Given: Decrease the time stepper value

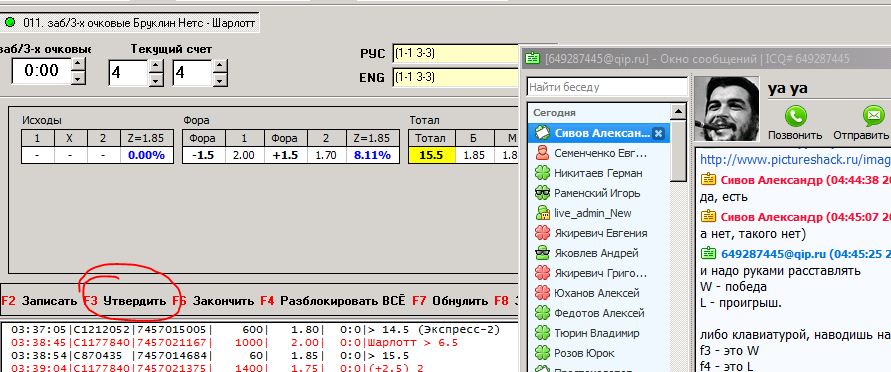Looking at the screenshot, I should click(x=78, y=78).
